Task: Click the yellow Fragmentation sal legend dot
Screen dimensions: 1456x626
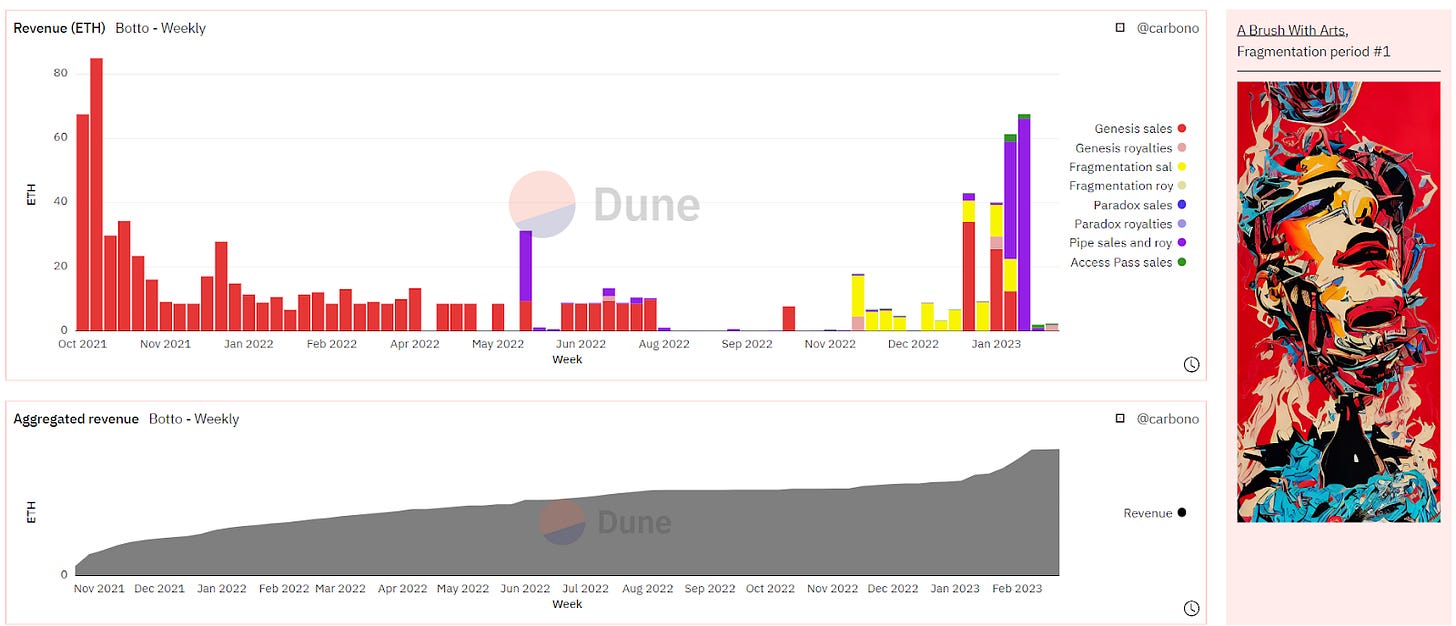Action: [1182, 167]
